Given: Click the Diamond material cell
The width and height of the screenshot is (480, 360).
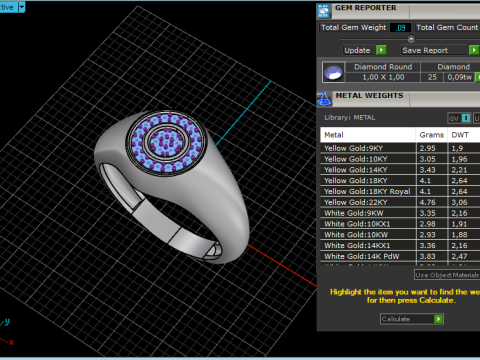Looking at the screenshot, I should 453,67.
